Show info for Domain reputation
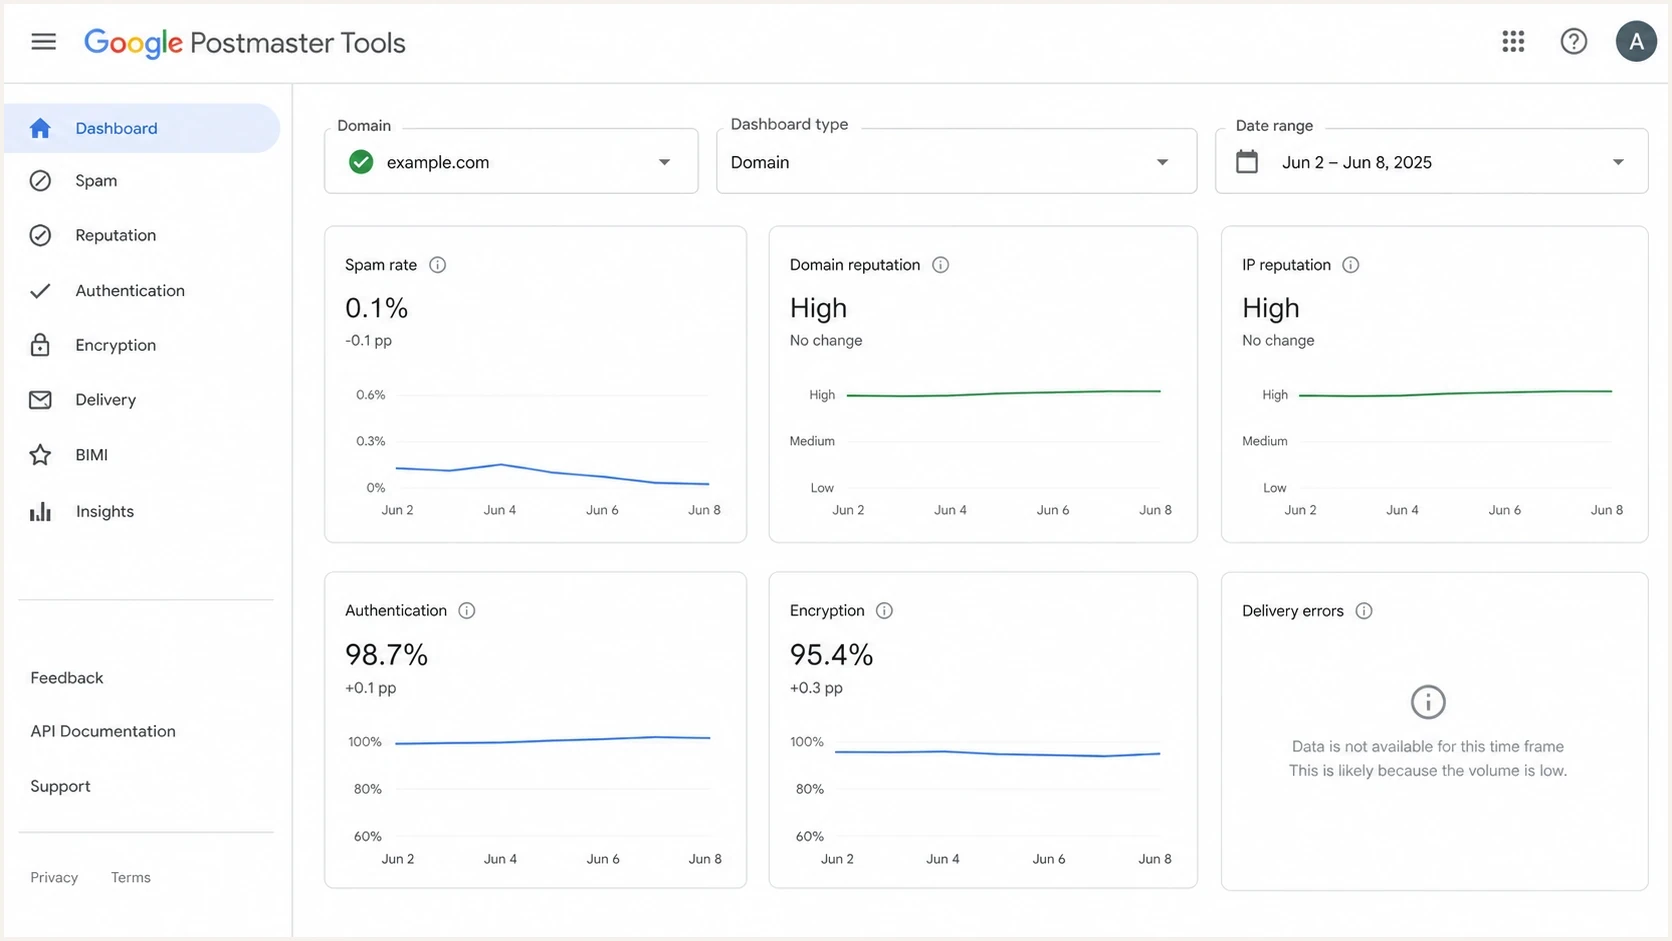The width and height of the screenshot is (1672, 941). pos(940,265)
